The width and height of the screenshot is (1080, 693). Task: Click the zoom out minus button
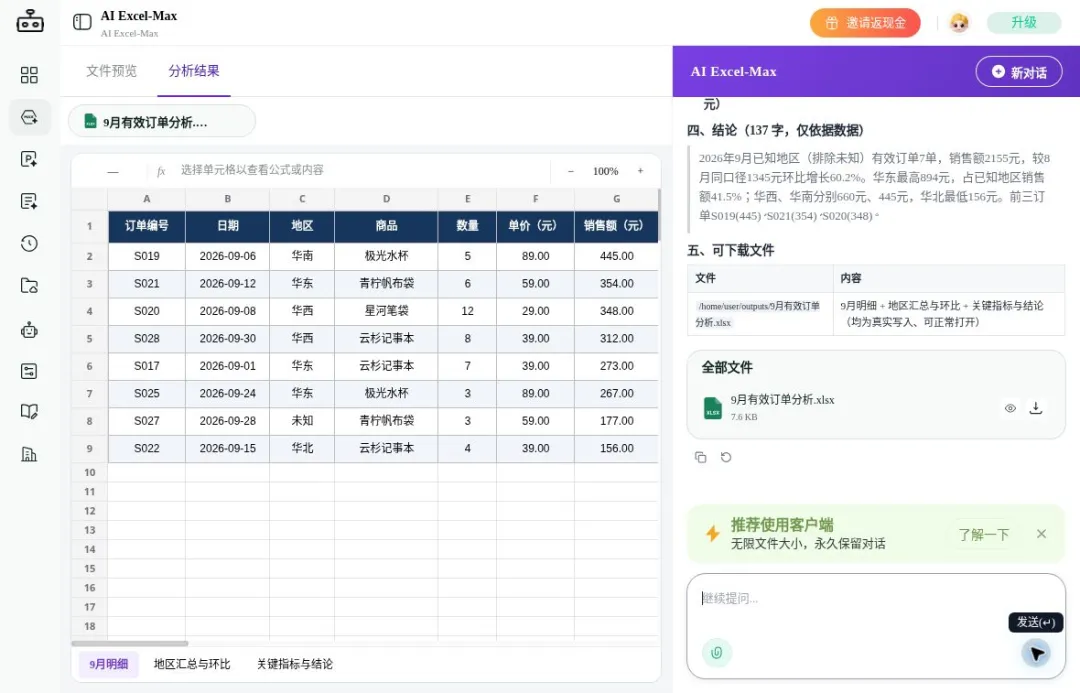coord(570,171)
